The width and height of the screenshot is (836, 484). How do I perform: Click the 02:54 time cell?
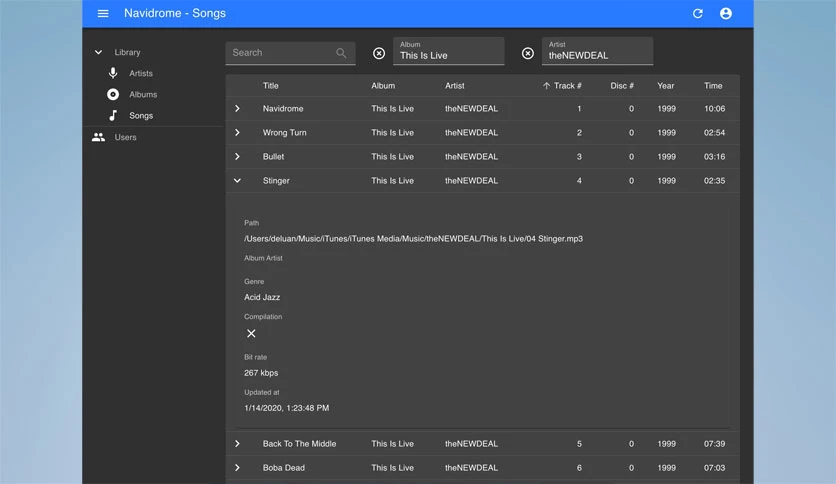(714, 133)
